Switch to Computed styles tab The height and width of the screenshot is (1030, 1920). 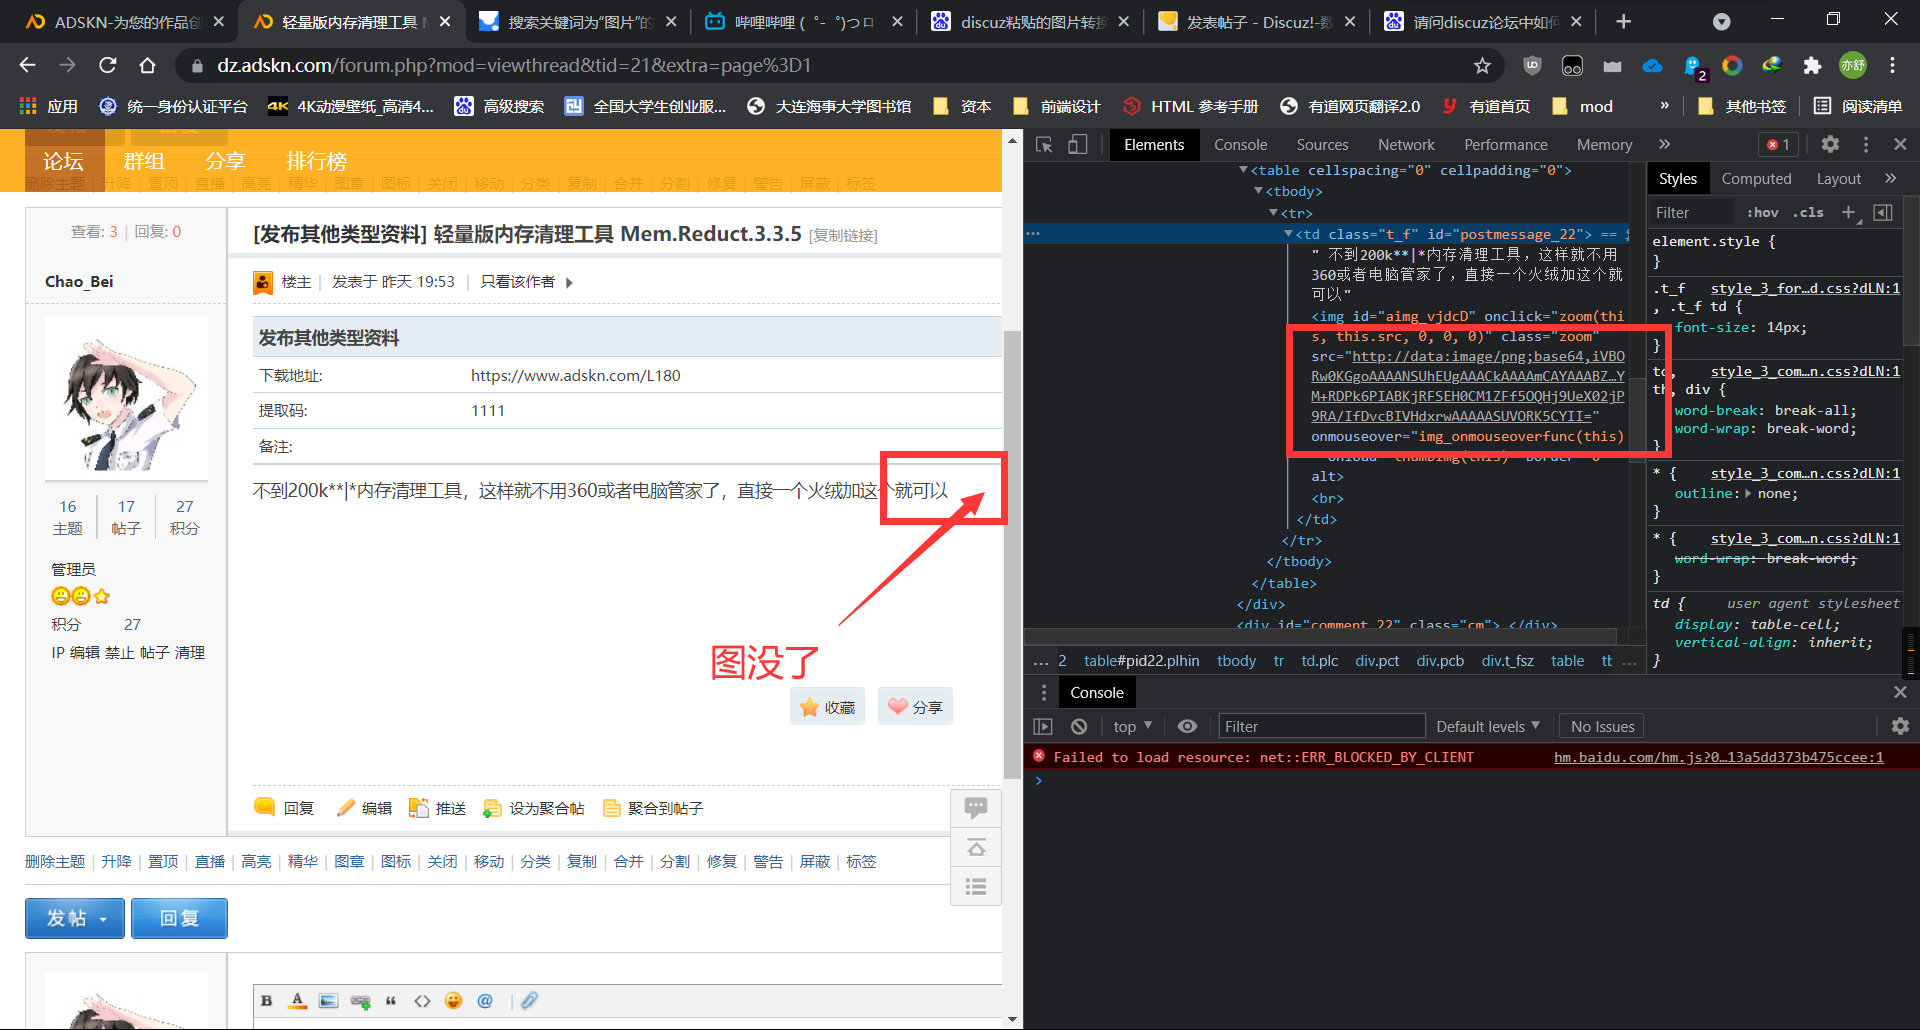tap(1756, 179)
